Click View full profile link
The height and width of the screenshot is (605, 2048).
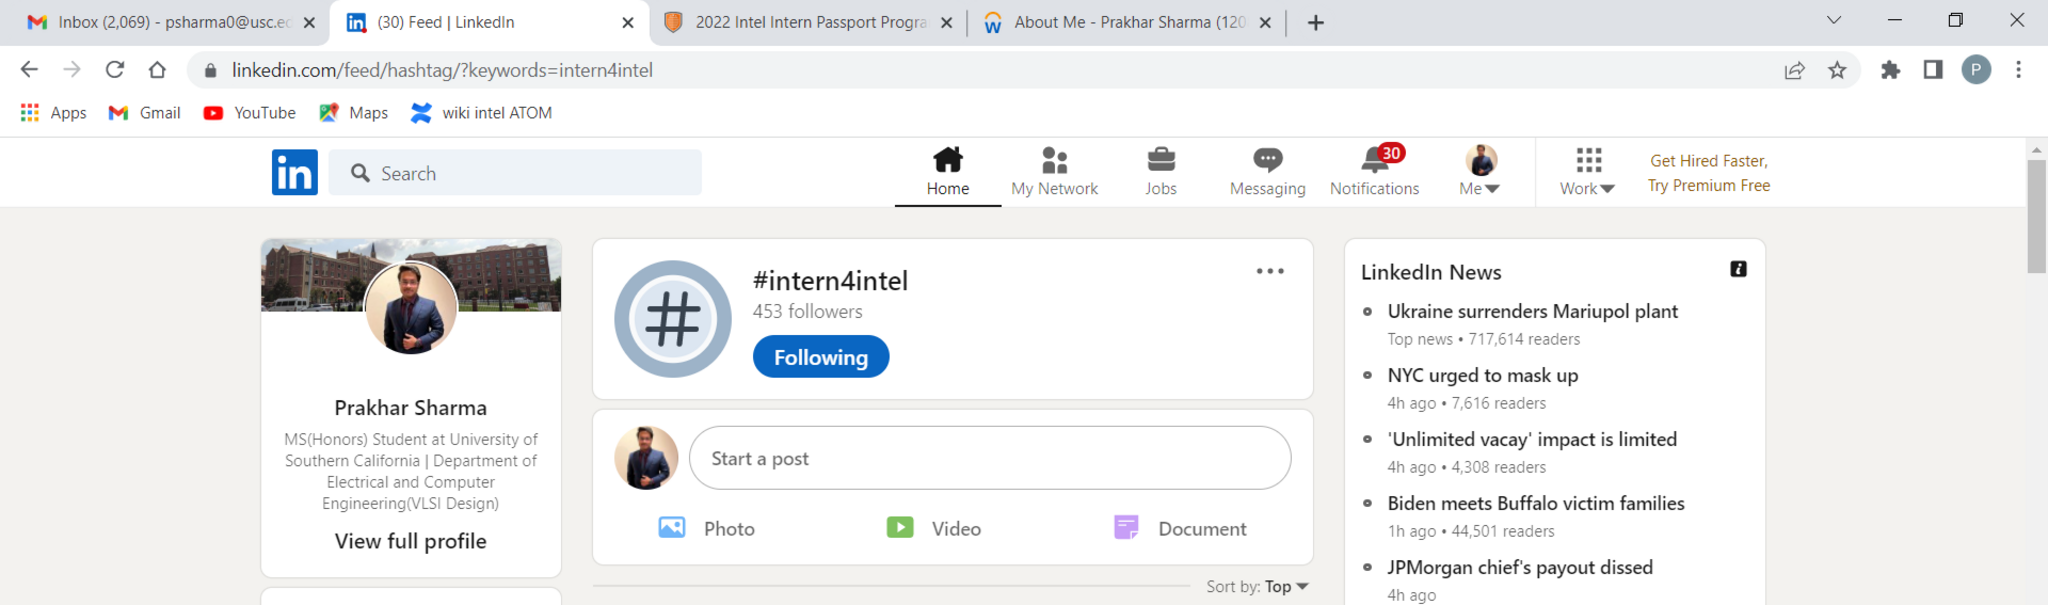click(x=410, y=541)
